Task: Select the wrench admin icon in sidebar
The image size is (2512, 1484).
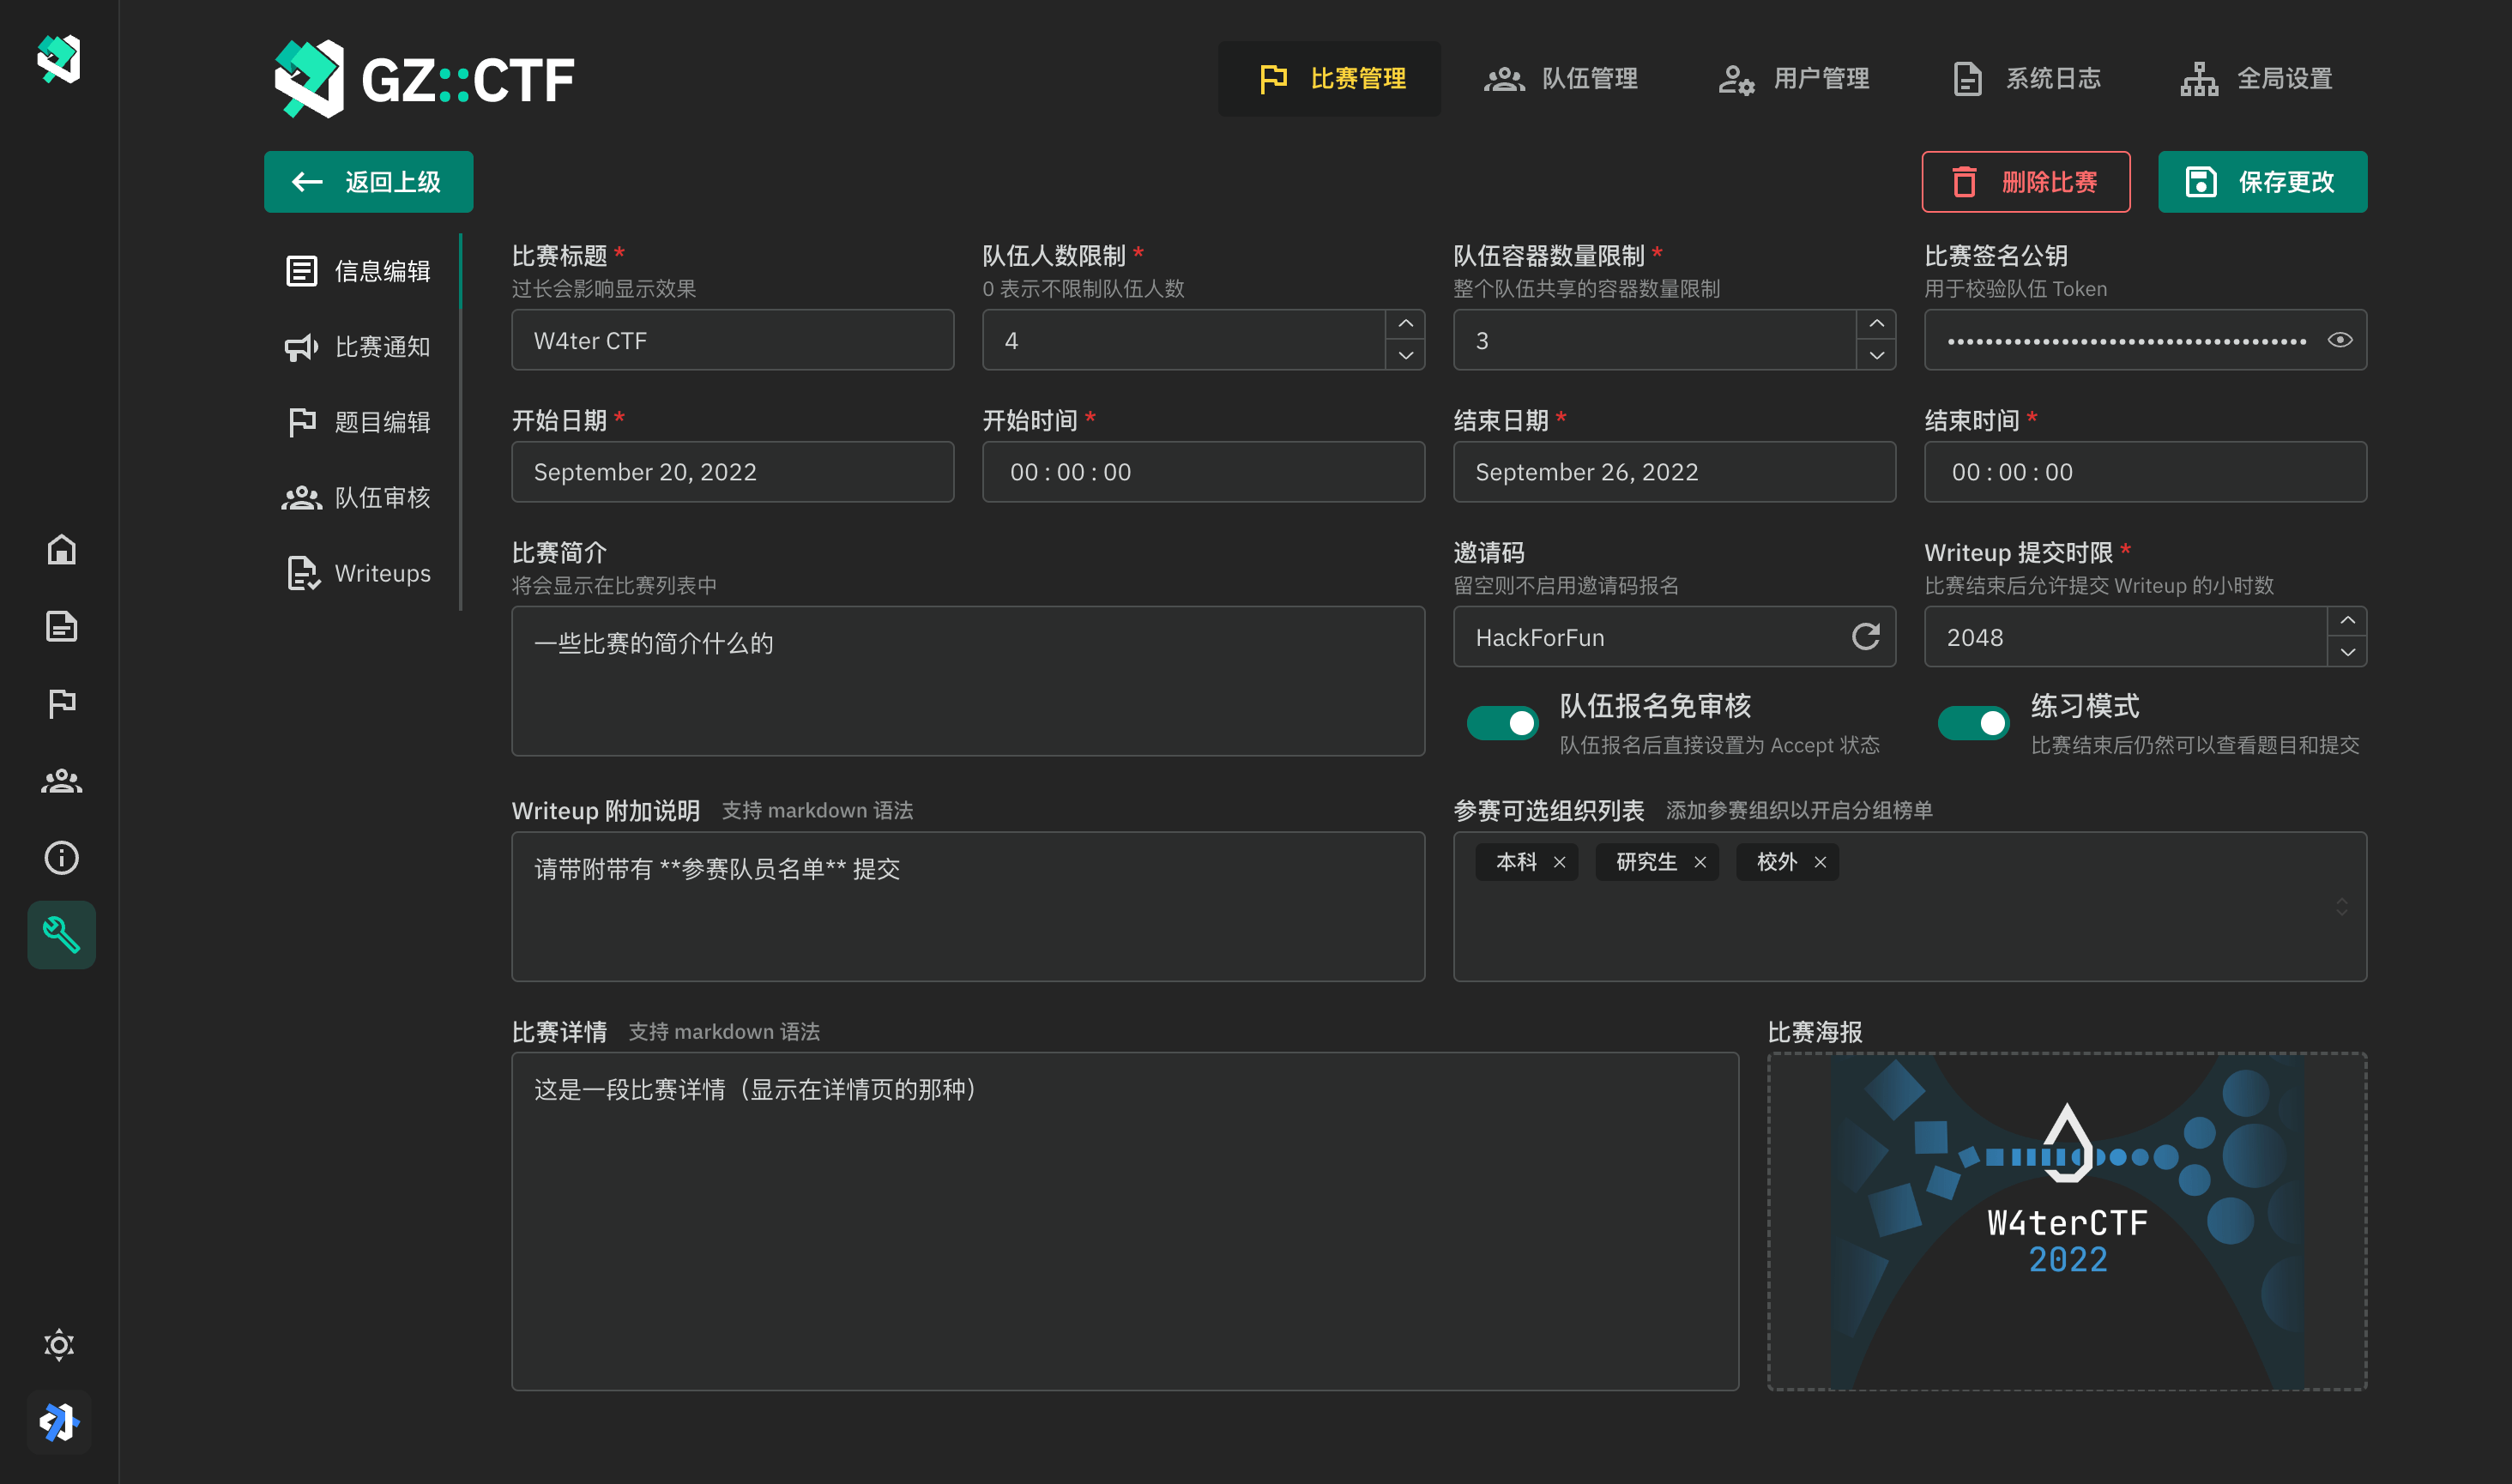Action: click(61, 935)
